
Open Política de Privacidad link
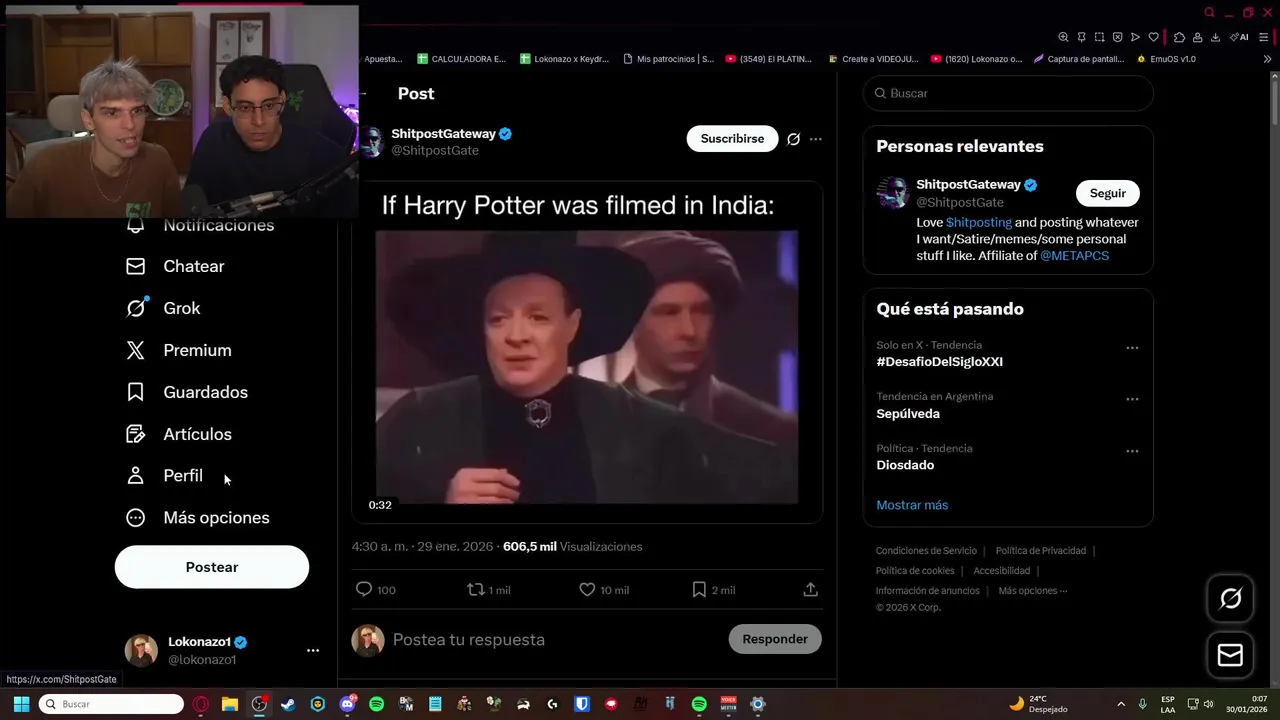coord(1041,551)
